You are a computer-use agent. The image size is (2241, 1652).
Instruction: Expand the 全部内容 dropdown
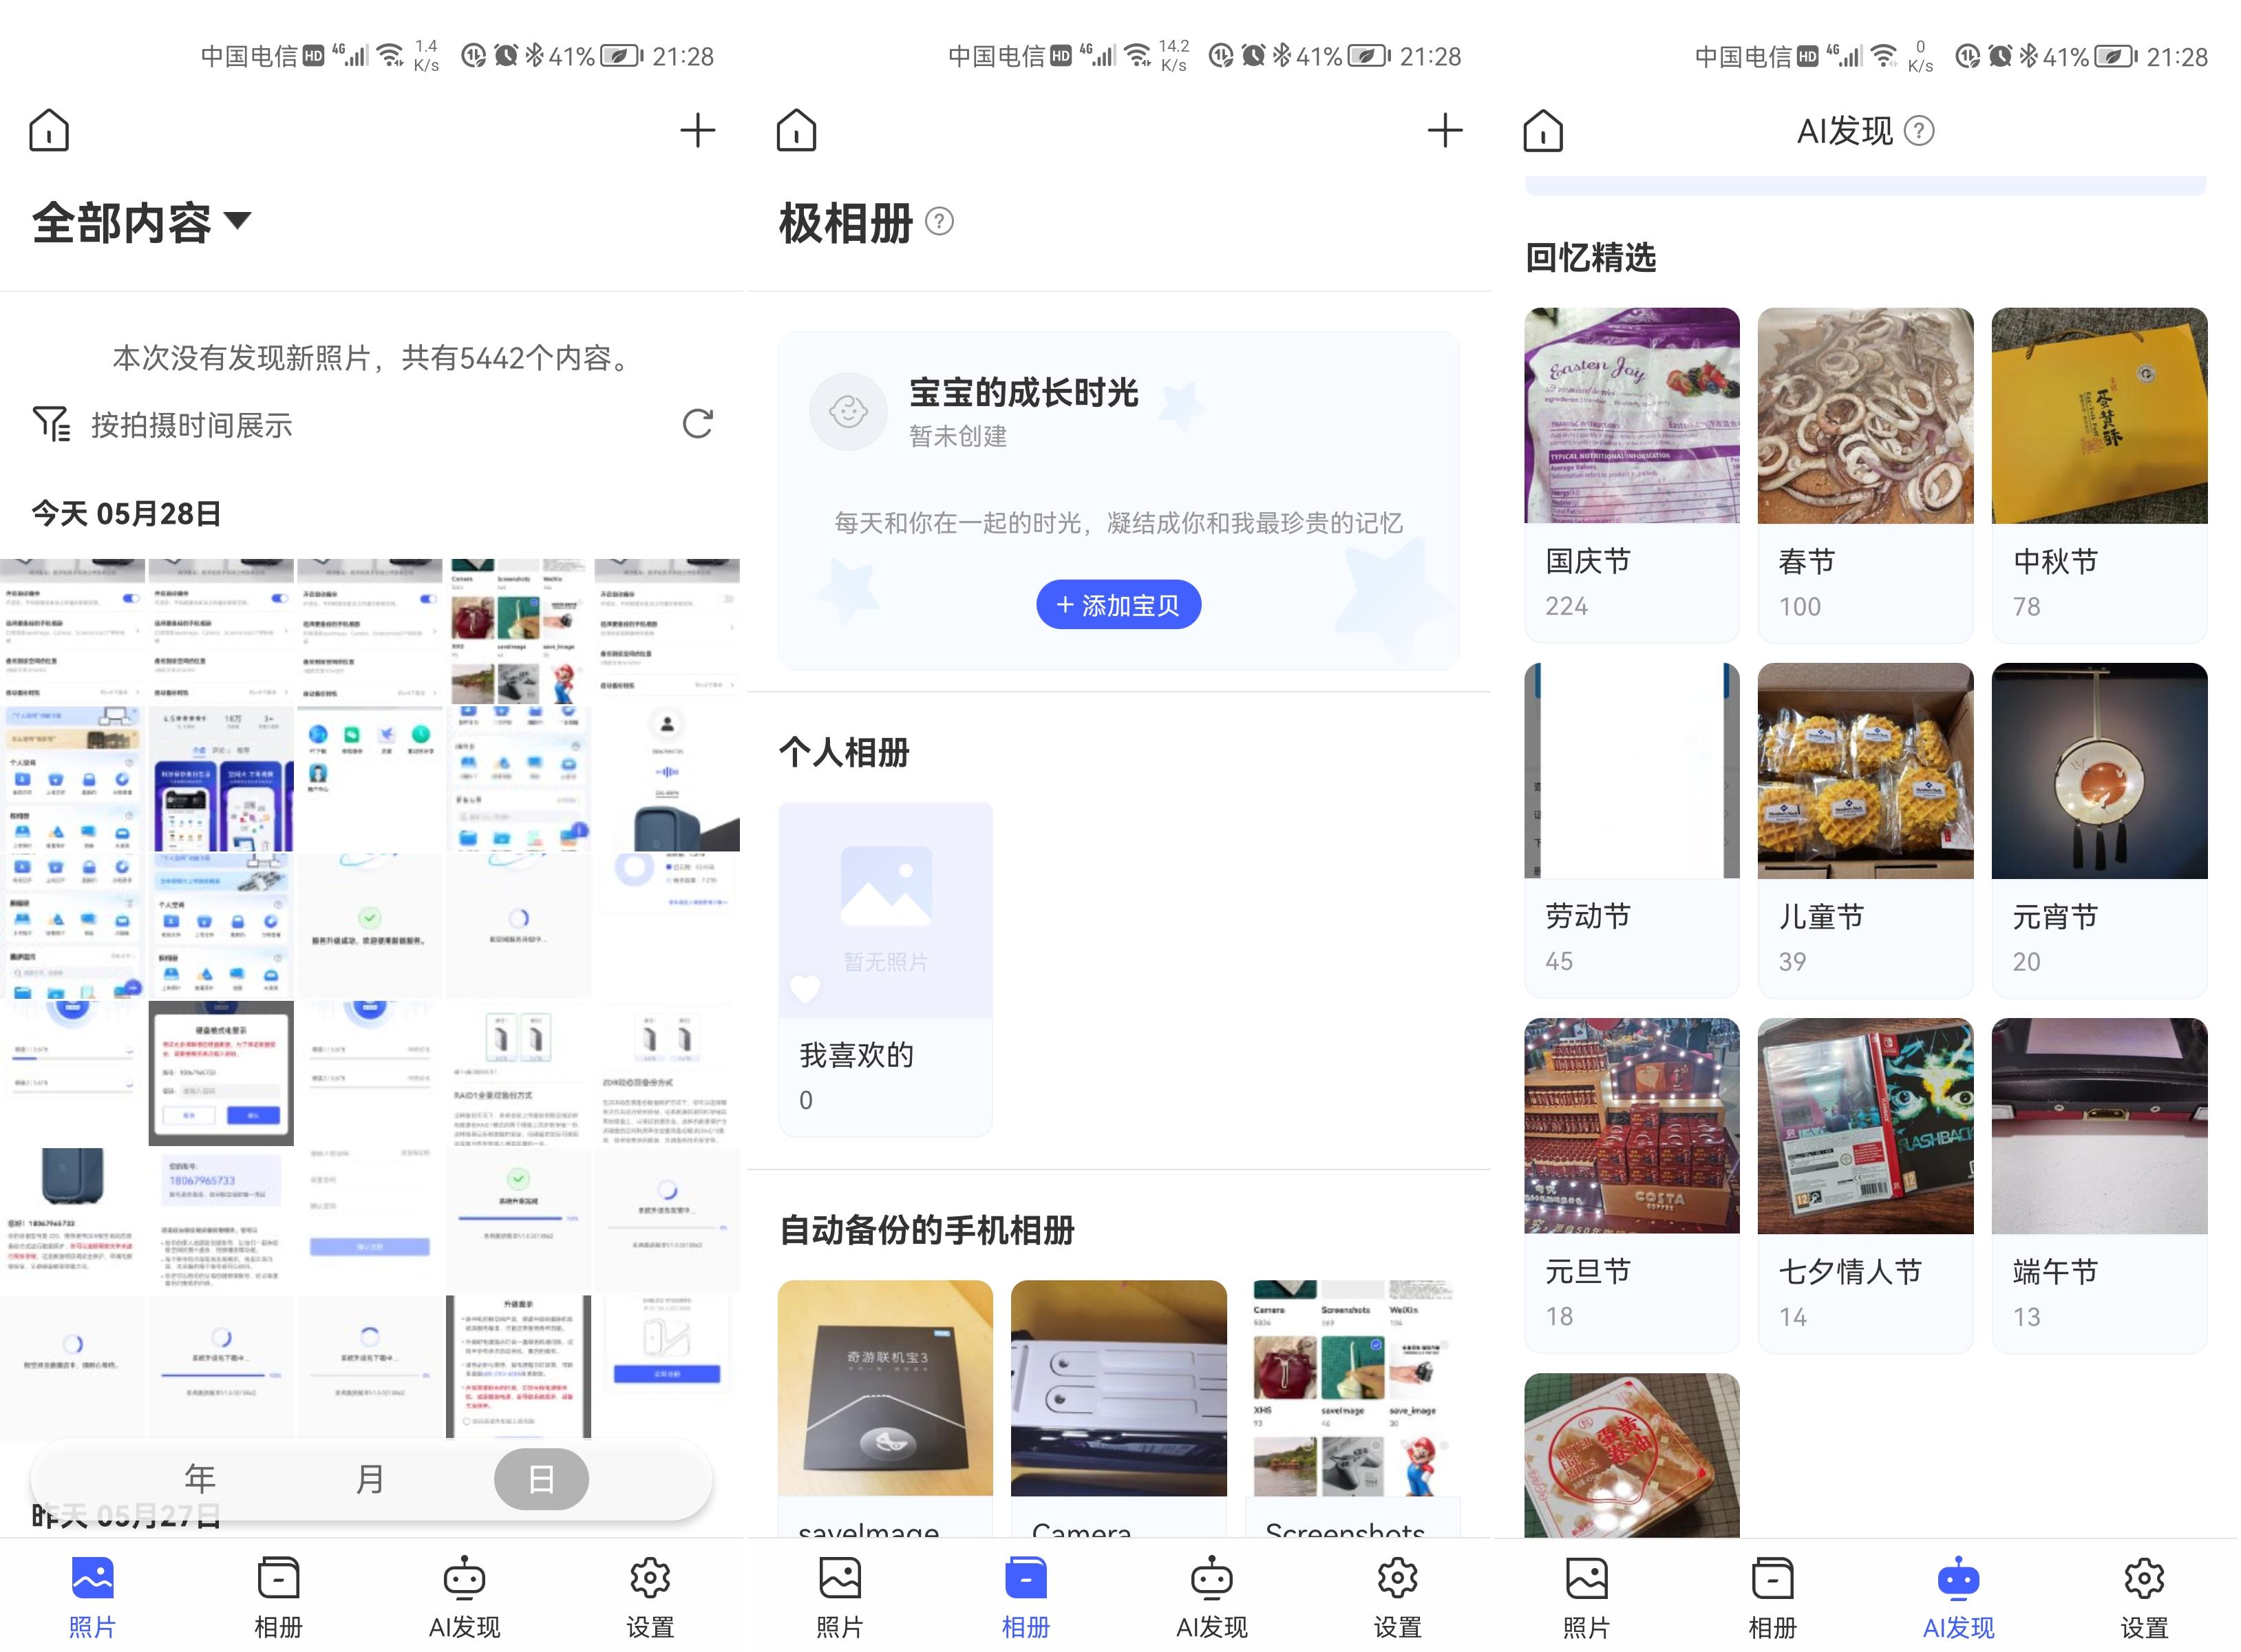tap(238, 223)
